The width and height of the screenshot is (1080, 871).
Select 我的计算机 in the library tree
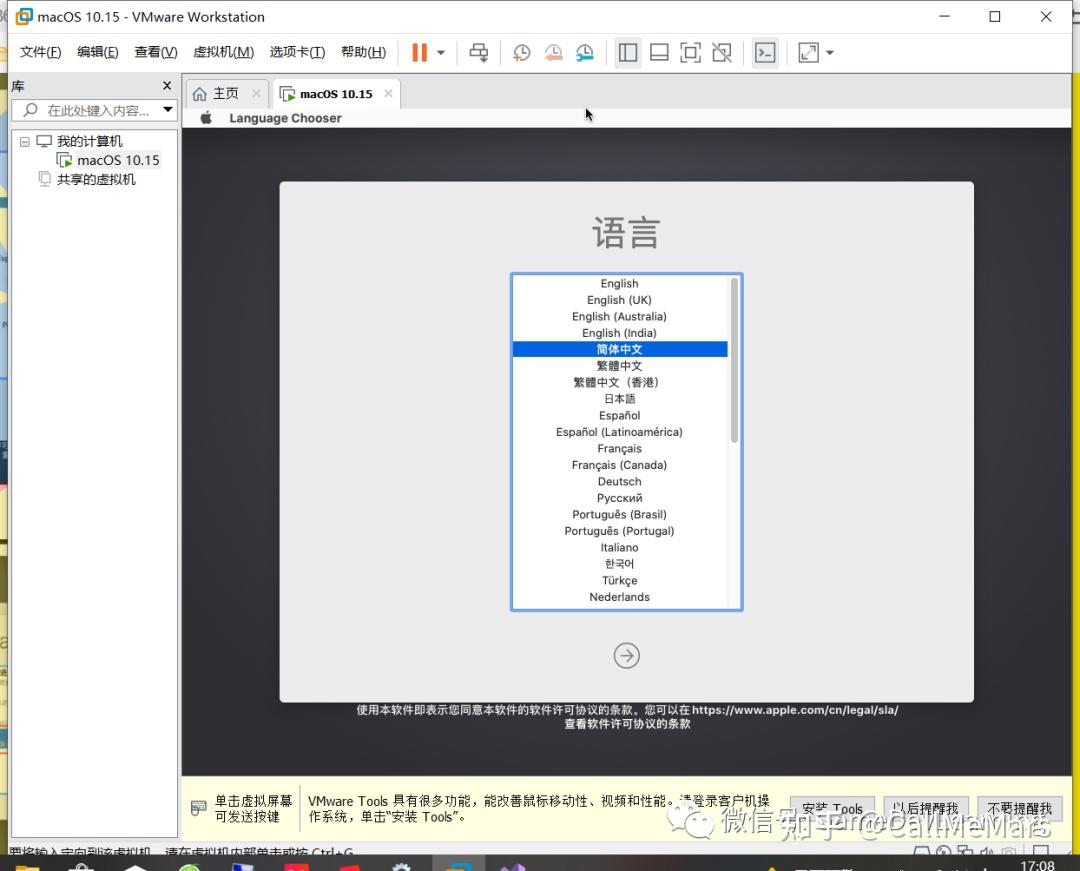coord(90,141)
